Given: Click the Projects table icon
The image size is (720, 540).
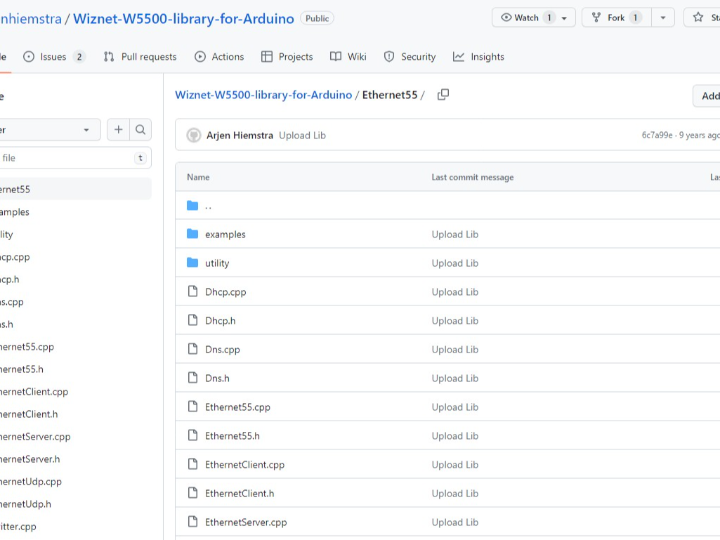Looking at the screenshot, I should pyautogui.click(x=267, y=57).
